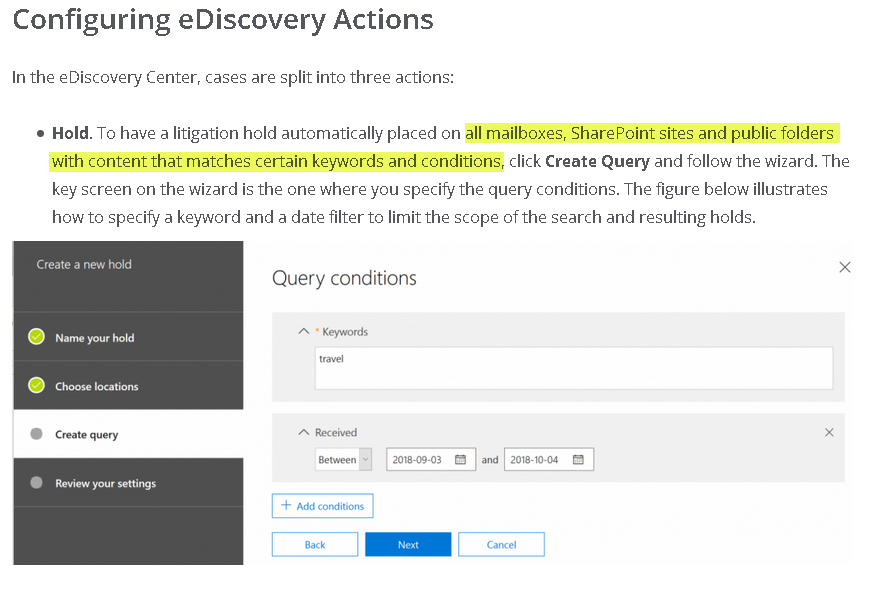The width and height of the screenshot is (877, 589).
Task: Click the Keywords label
Action: [345, 332]
